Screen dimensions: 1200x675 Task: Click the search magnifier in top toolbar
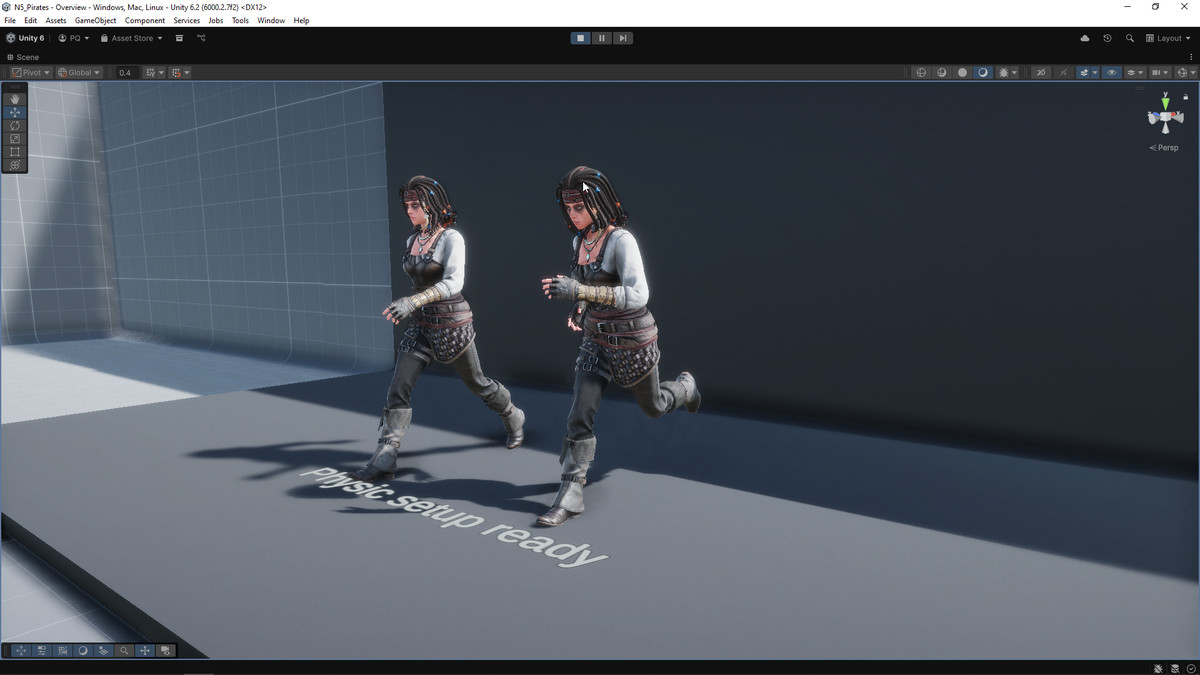point(1130,38)
